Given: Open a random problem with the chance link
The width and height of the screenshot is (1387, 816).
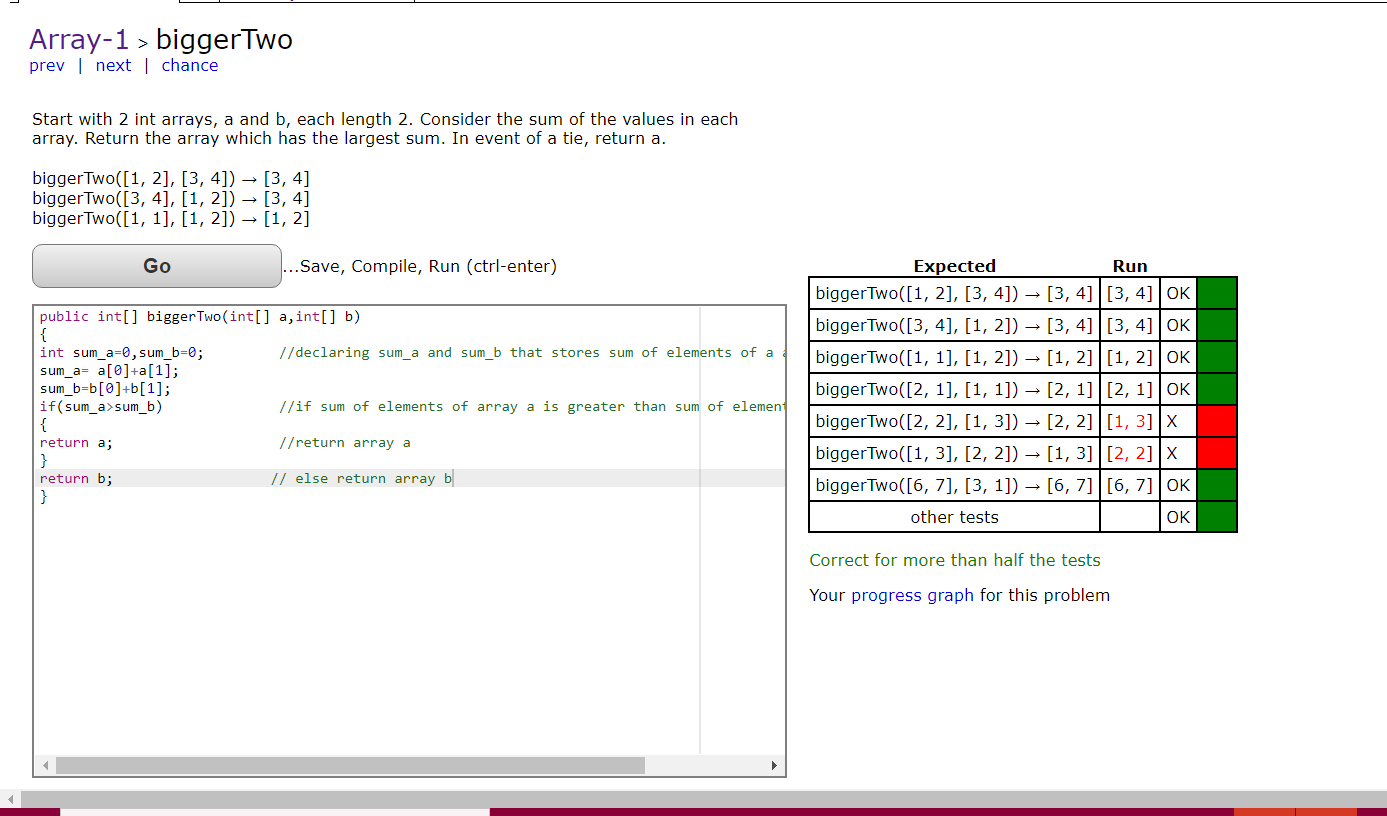Looking at the screenshot, I should pyautogui.click(x=189, y=65).
